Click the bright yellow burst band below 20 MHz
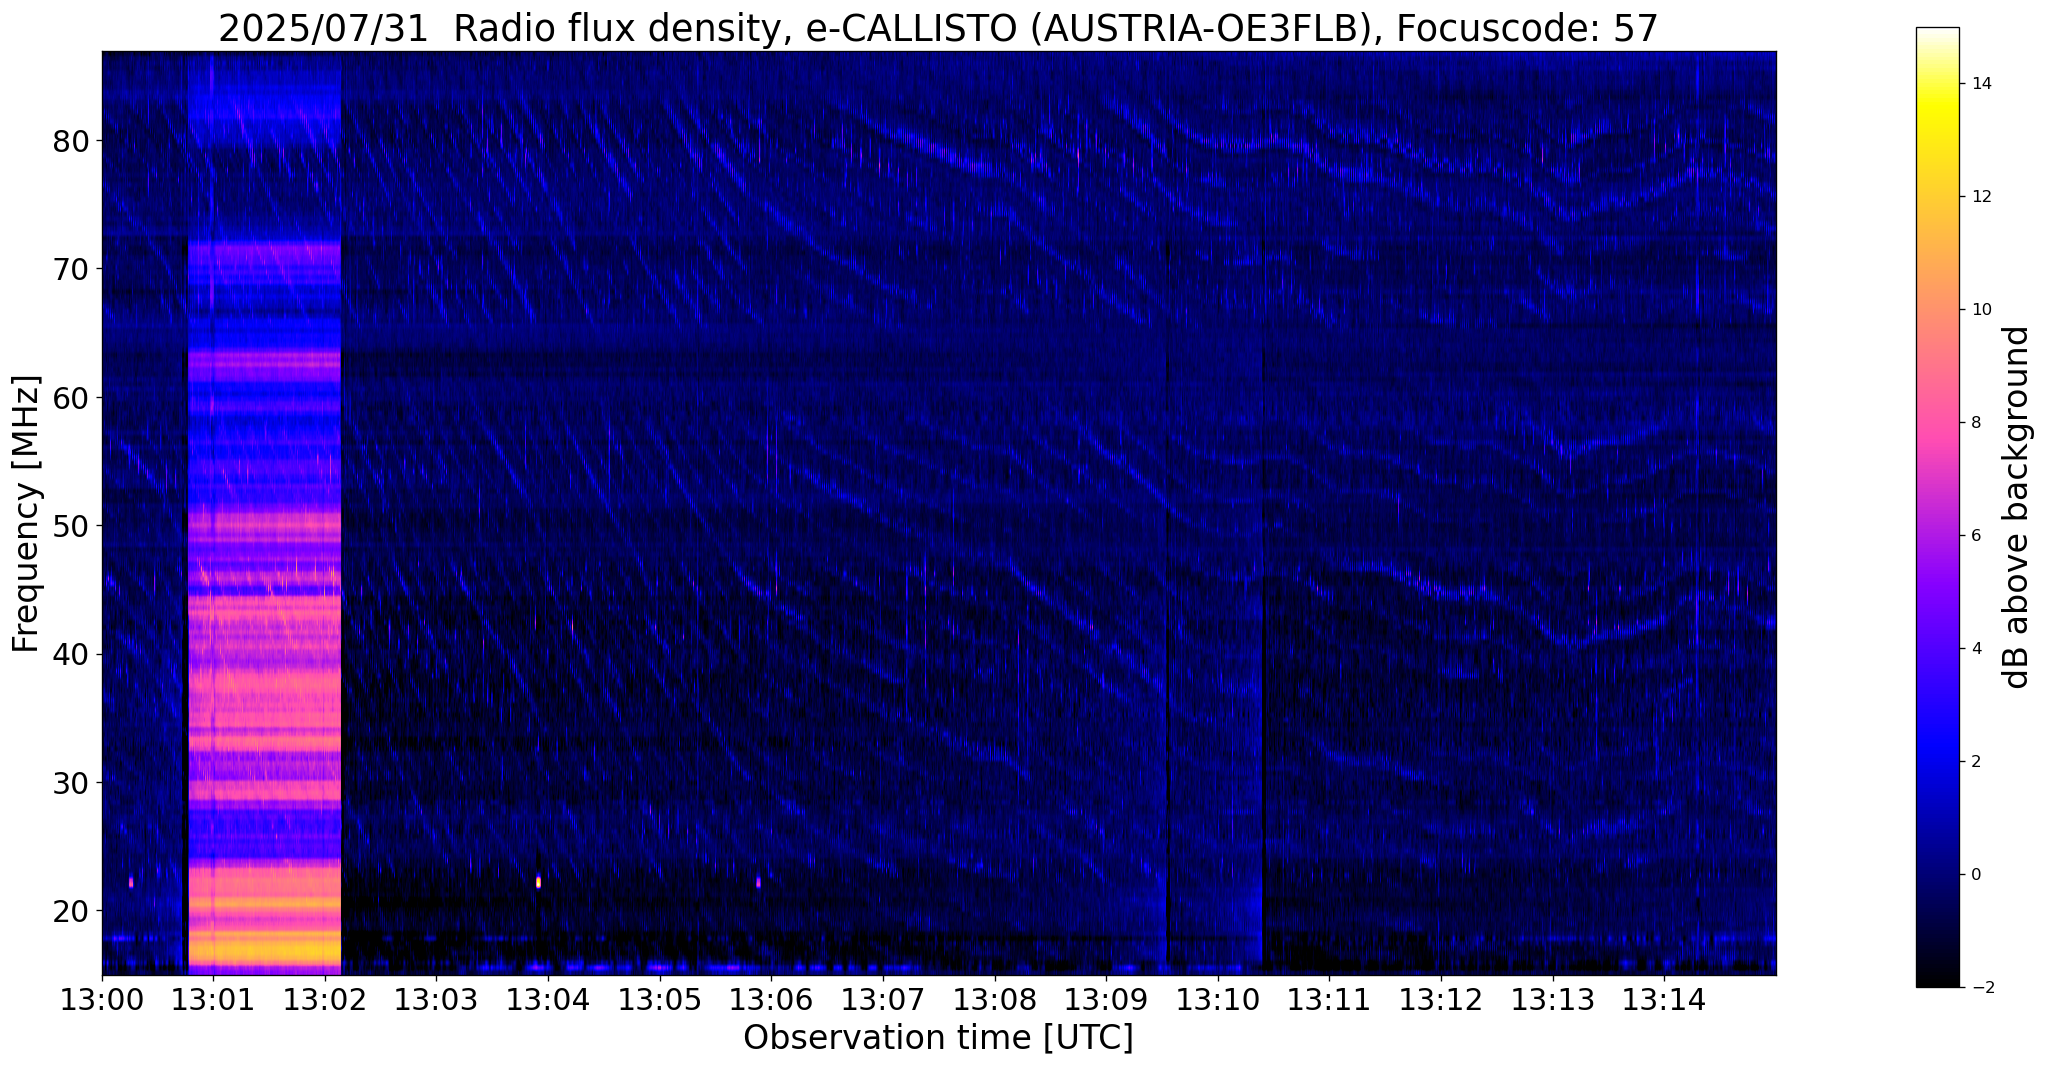Viewport: 2047px width, 1067px height. pos(265,948)
